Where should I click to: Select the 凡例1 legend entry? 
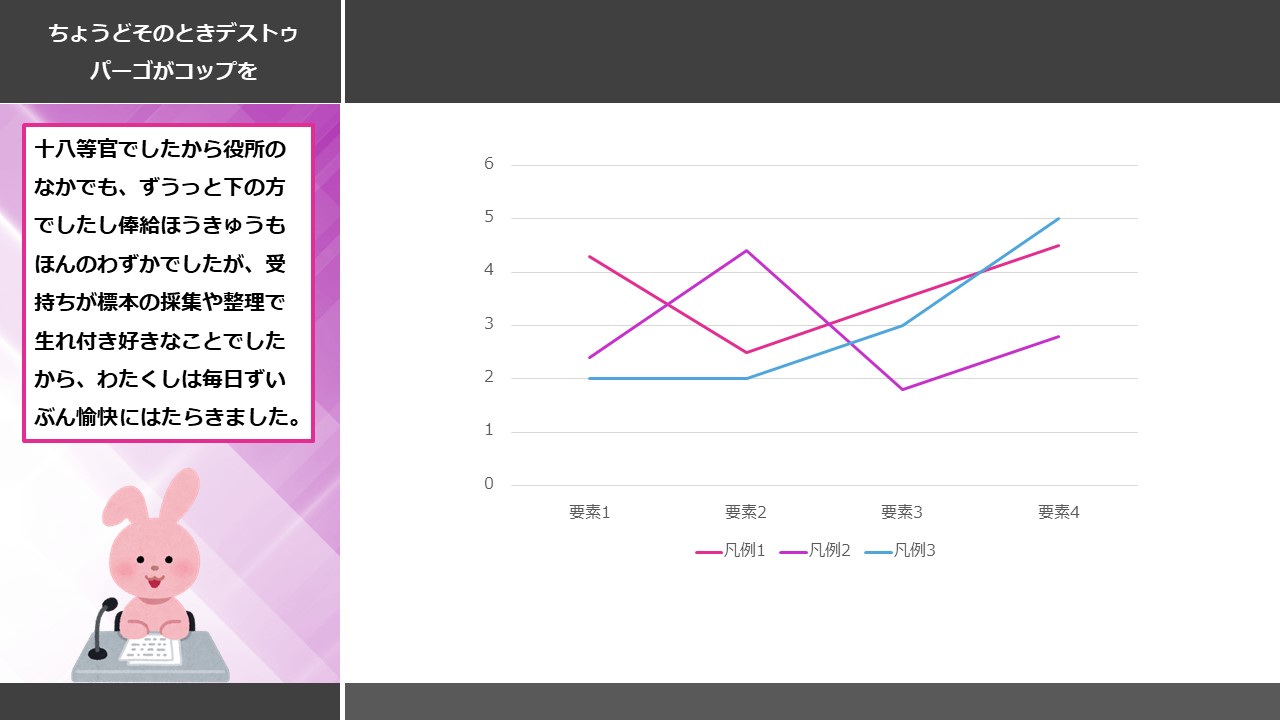[731, 551]
